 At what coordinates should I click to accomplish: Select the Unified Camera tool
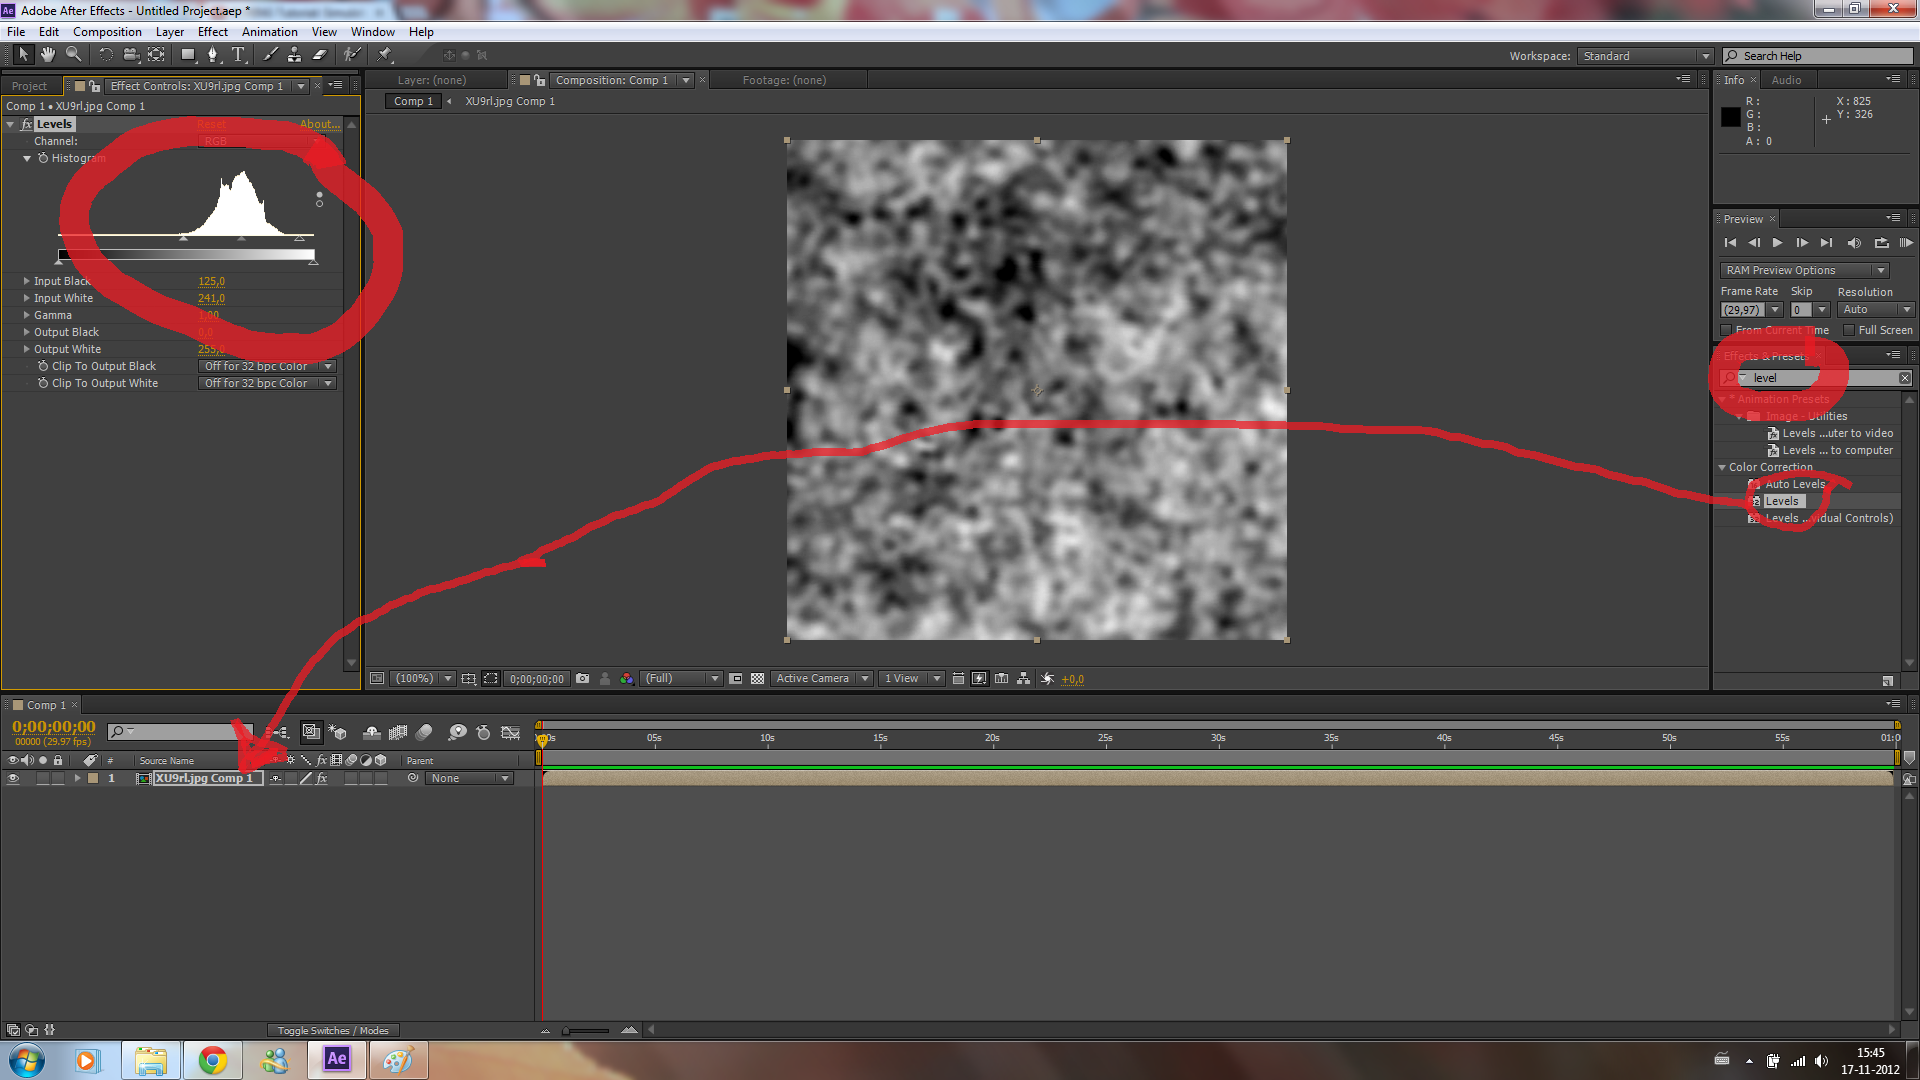click(131, 54)
